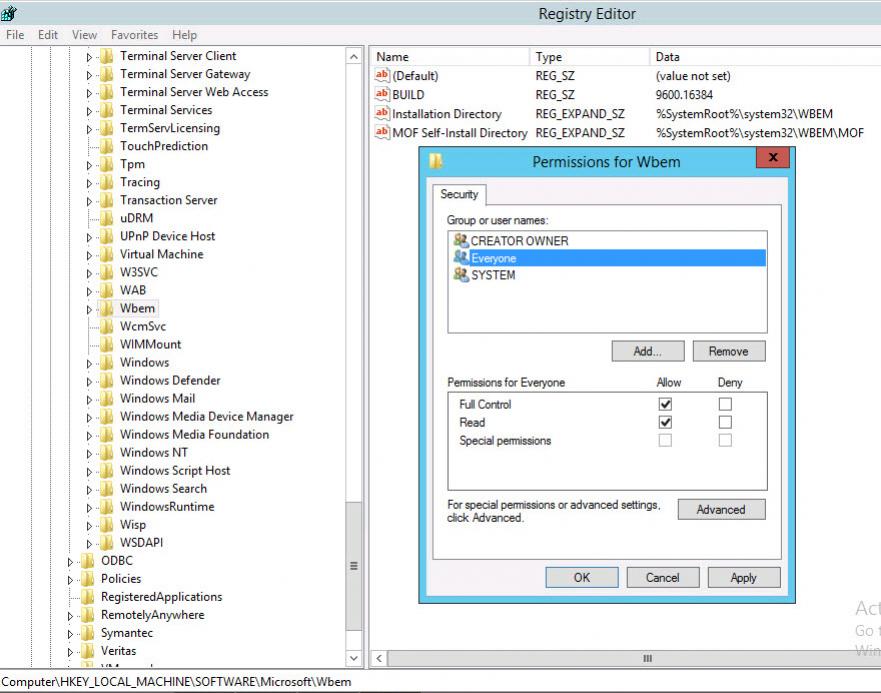
Task: Expand the Windows Search key
Action: point(89,490)
